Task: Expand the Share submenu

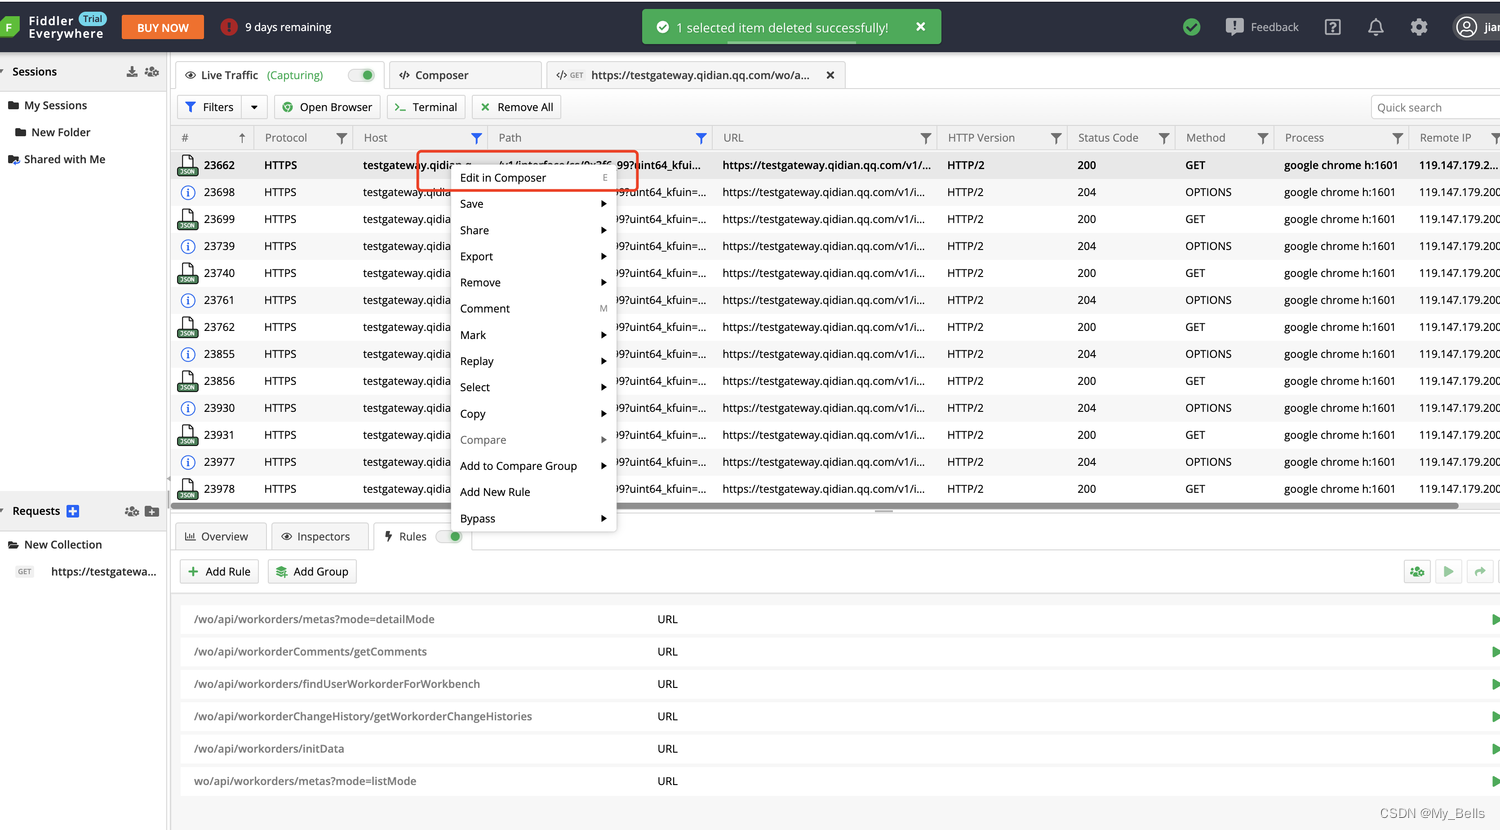Action: [x=533, y=230]
